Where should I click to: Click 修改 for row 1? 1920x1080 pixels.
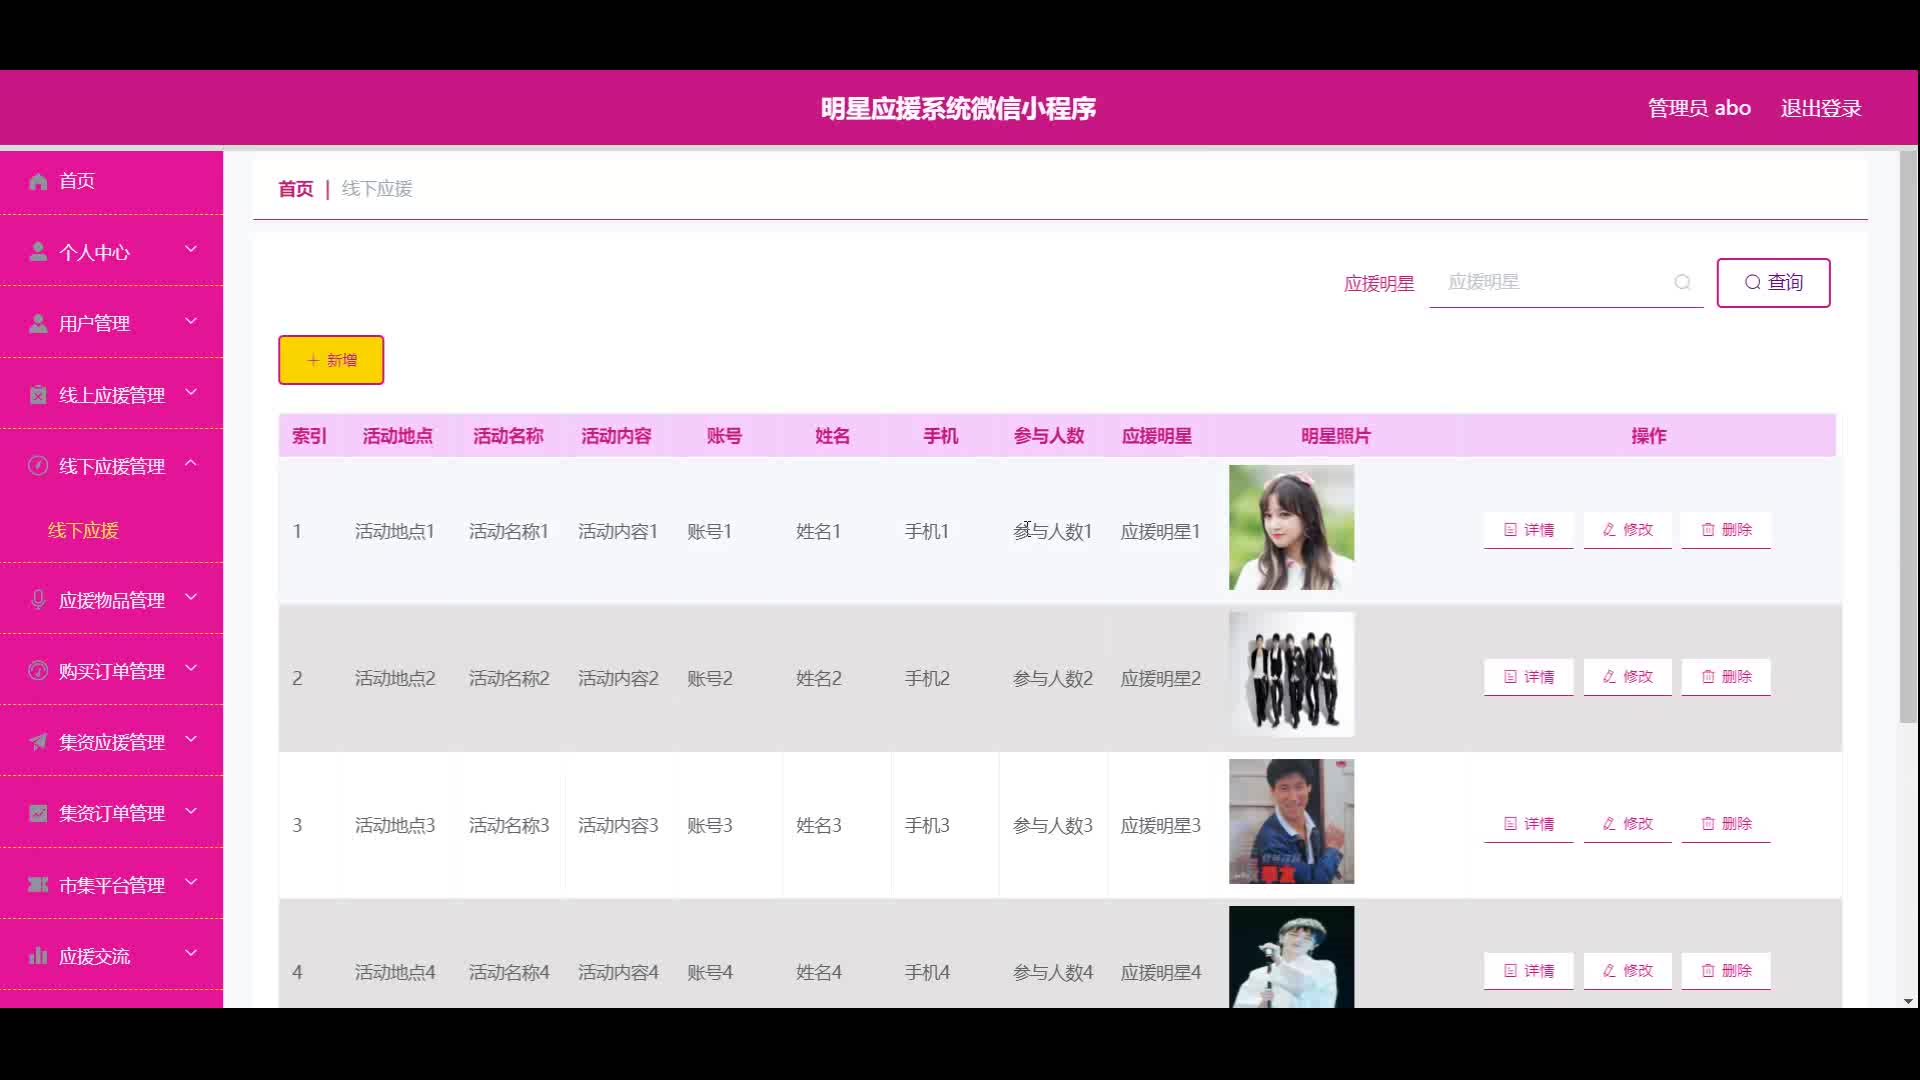(x=1627, y=530)
